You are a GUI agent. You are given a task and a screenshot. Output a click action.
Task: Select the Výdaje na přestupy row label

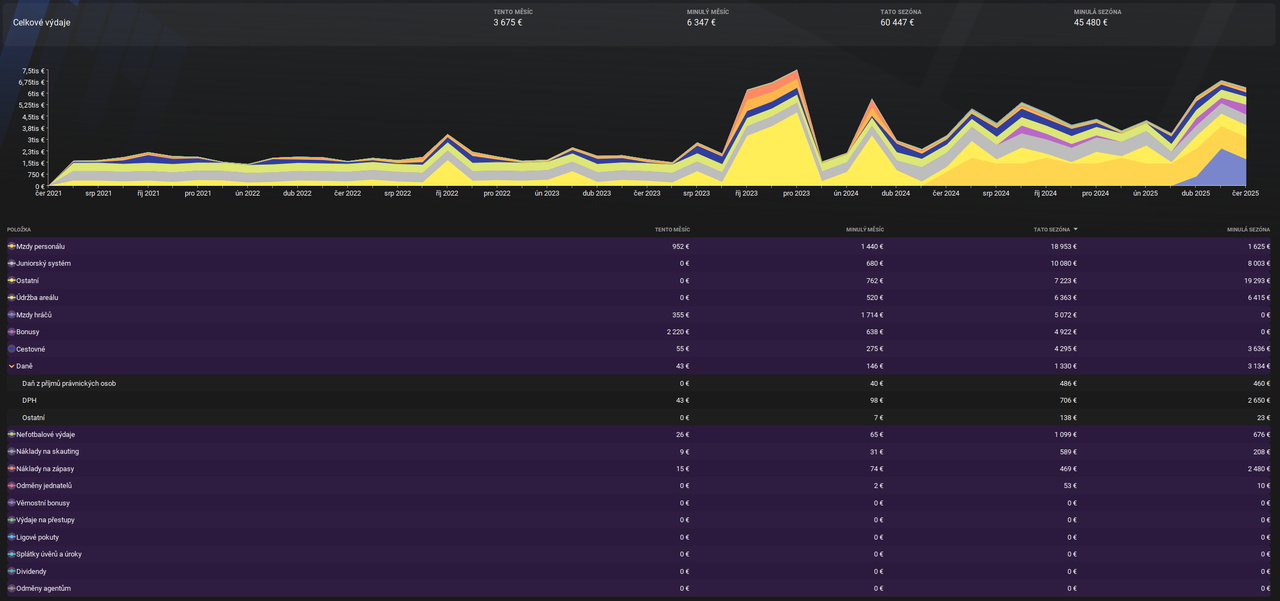[x=45, y=520]
